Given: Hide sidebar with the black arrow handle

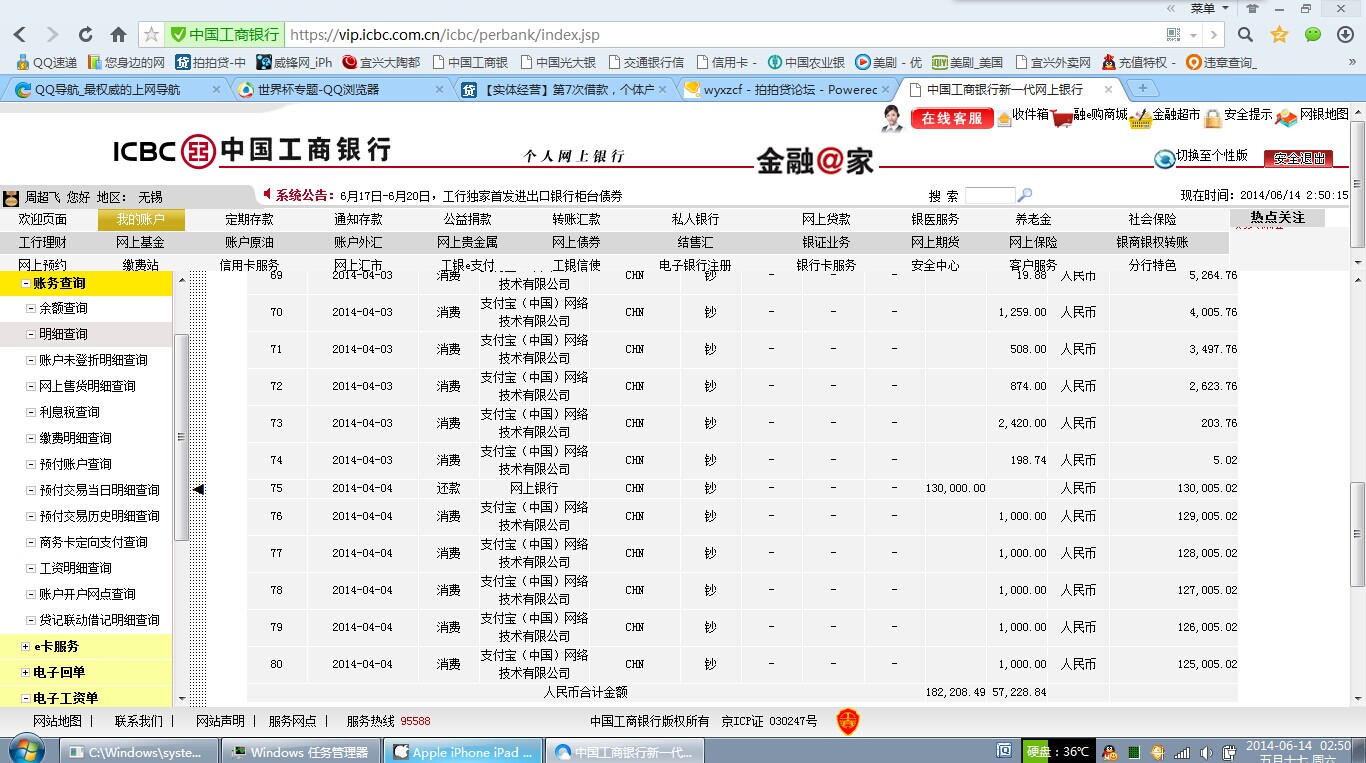Looking at the screenshot, I should [198, 489].
